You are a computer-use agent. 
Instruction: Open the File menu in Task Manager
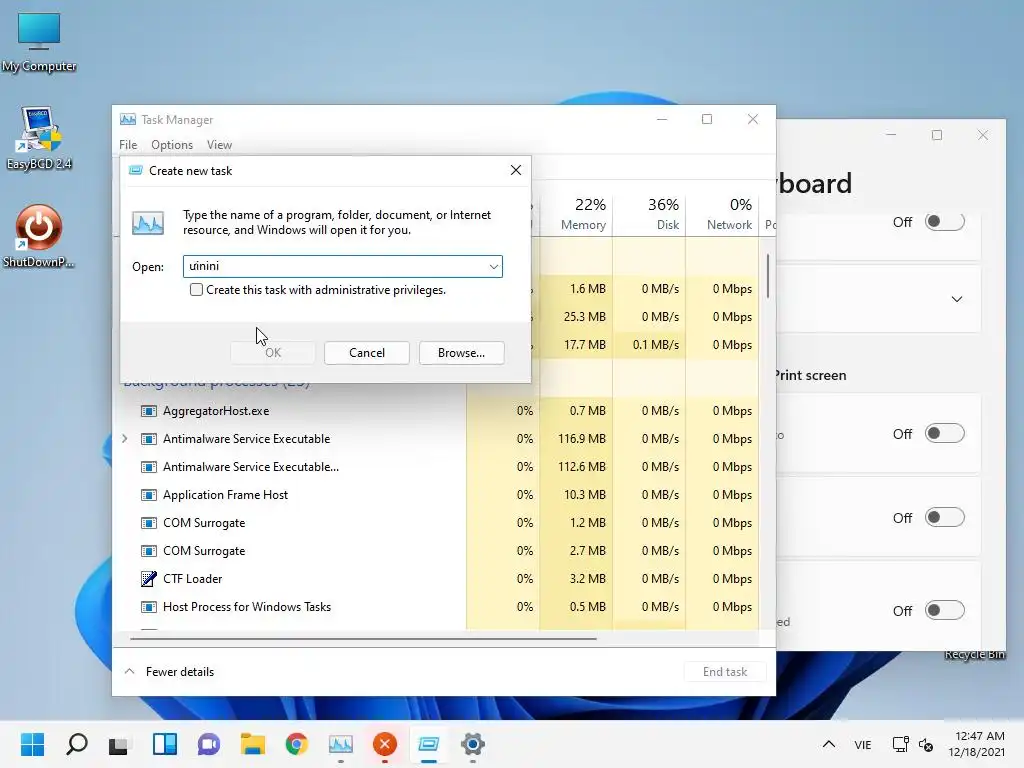click(128, 145)
